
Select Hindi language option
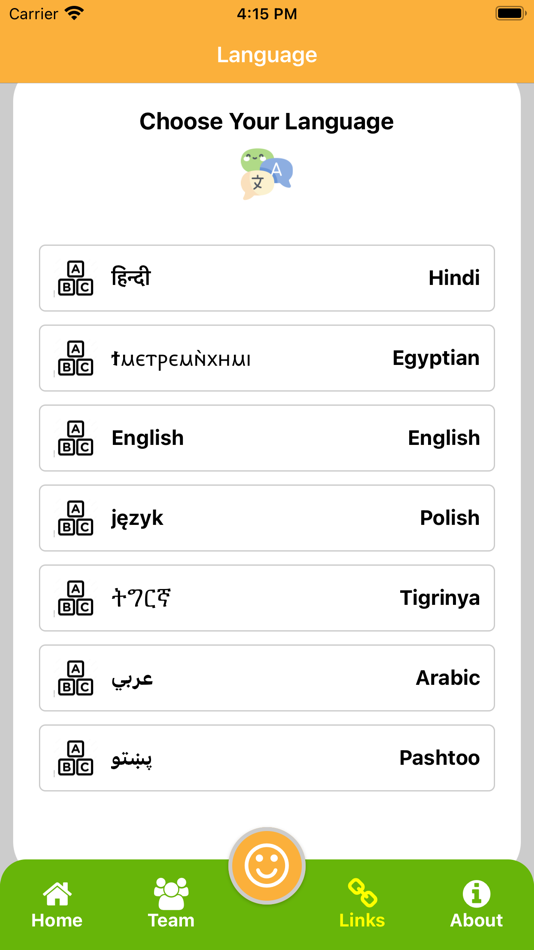267,278
